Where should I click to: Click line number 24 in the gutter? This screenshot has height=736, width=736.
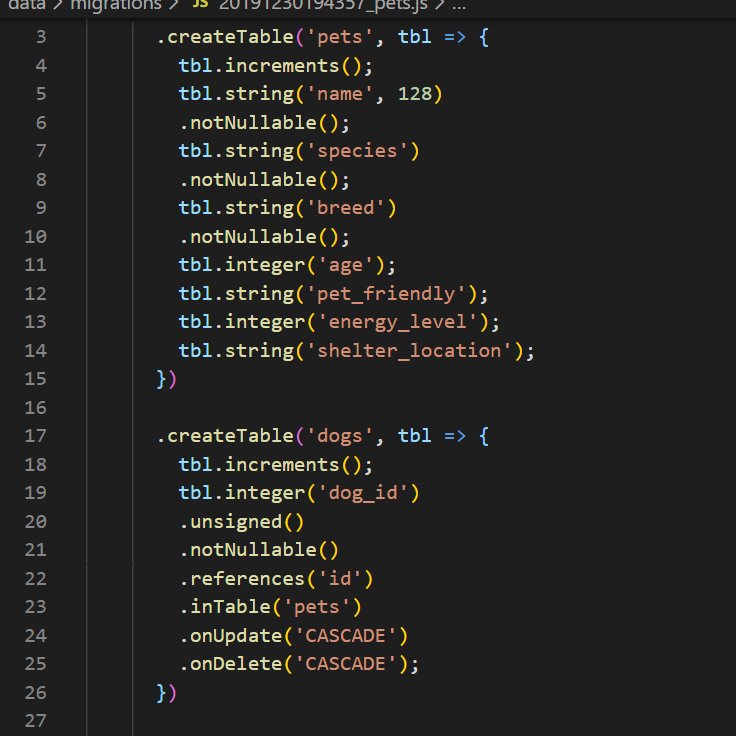point(36,636)
